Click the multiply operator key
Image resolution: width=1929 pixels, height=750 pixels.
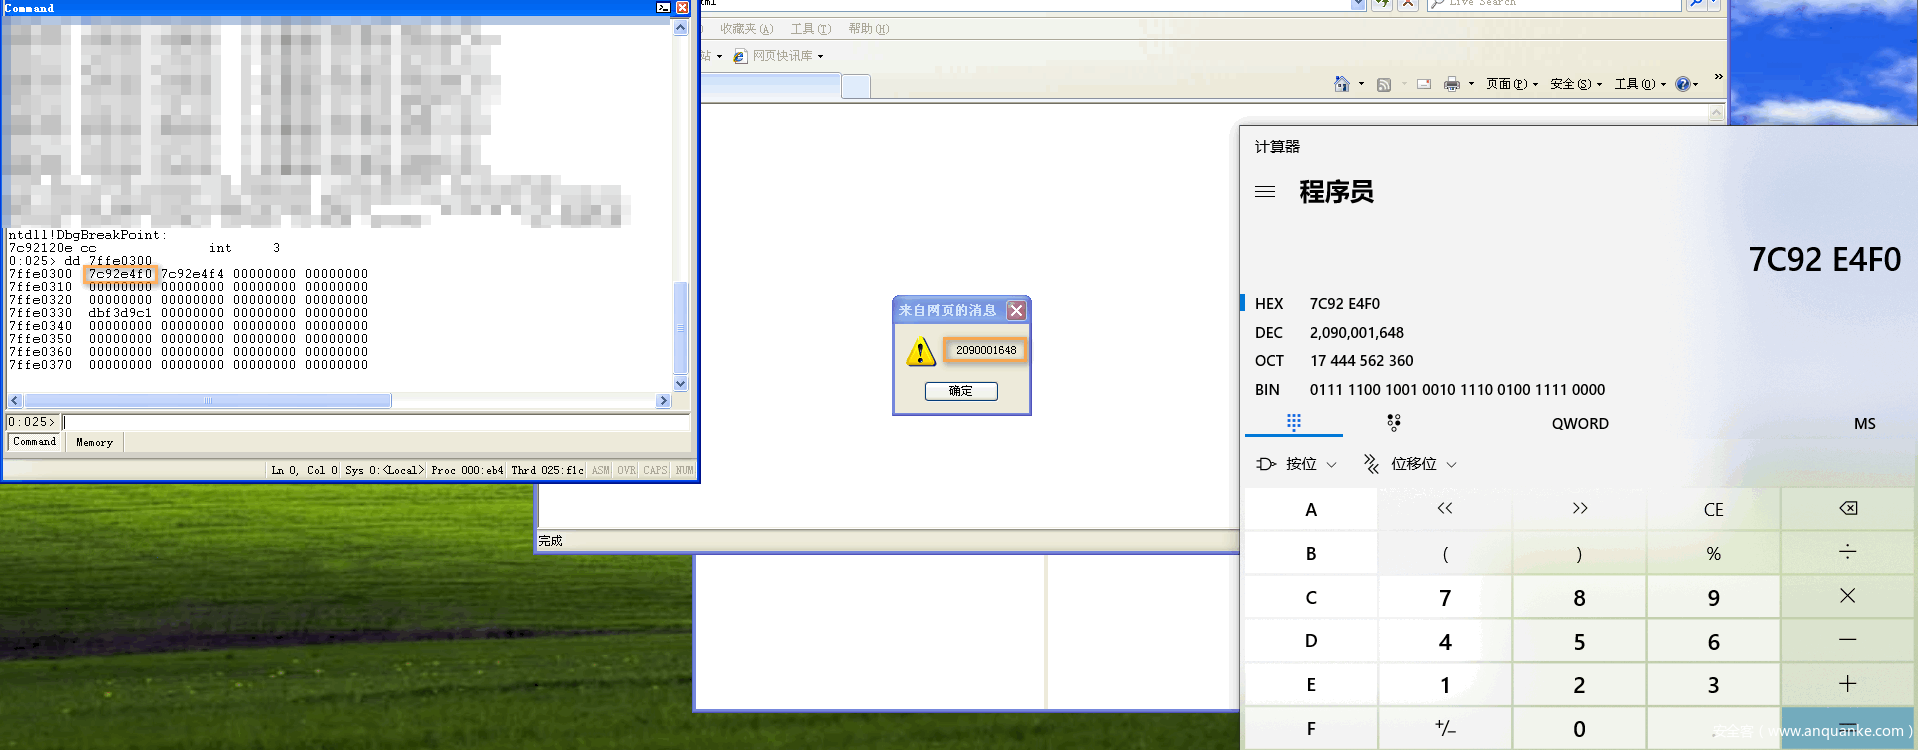(1848, 597)
